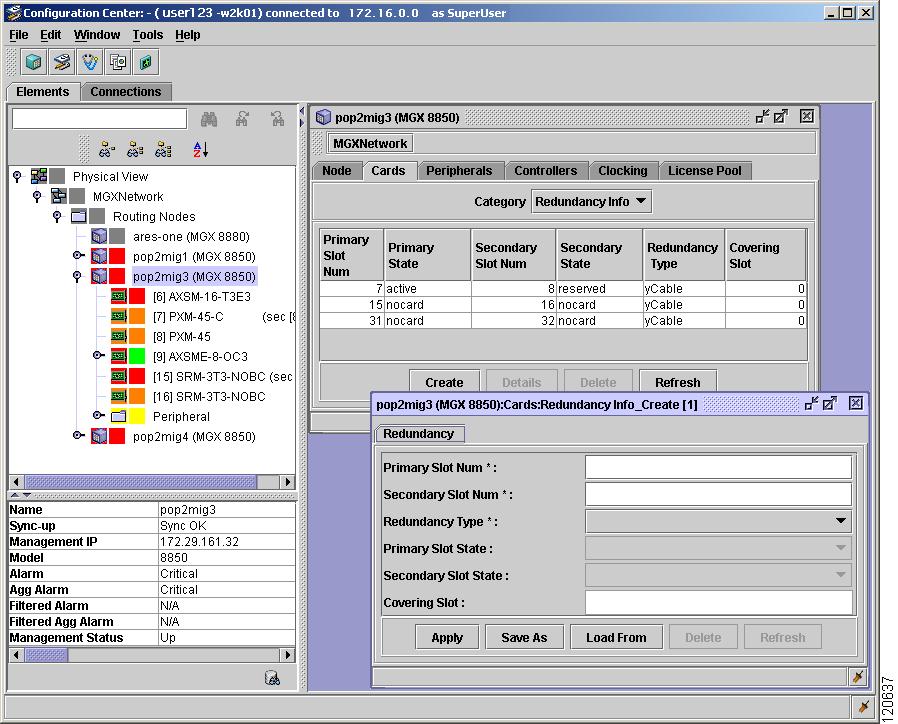The height and width of the screenshot is (724, 898).
Task: Click the Redundancy tab in Create dialog
Action: 418,434
